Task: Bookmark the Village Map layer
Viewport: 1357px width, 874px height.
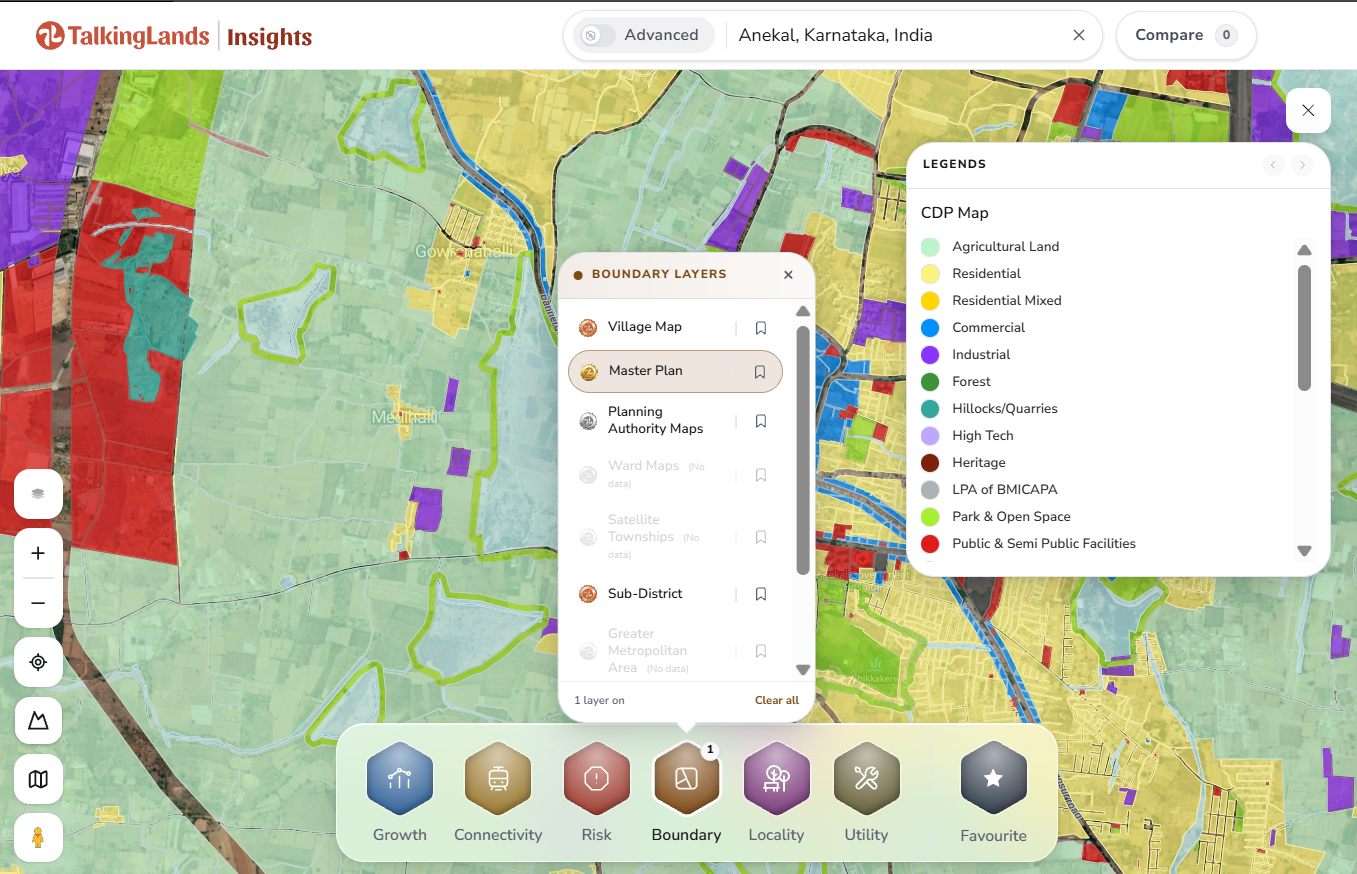Action: pos(761,328)
